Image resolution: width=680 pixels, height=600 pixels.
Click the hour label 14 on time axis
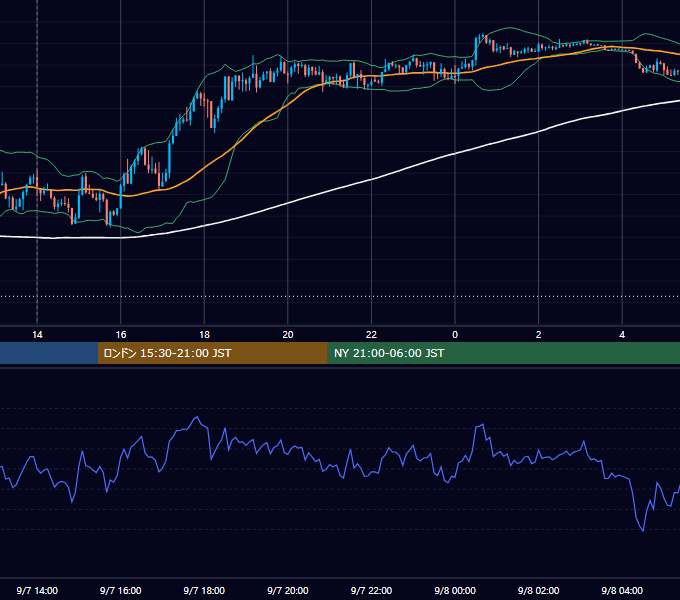(37, 335)
